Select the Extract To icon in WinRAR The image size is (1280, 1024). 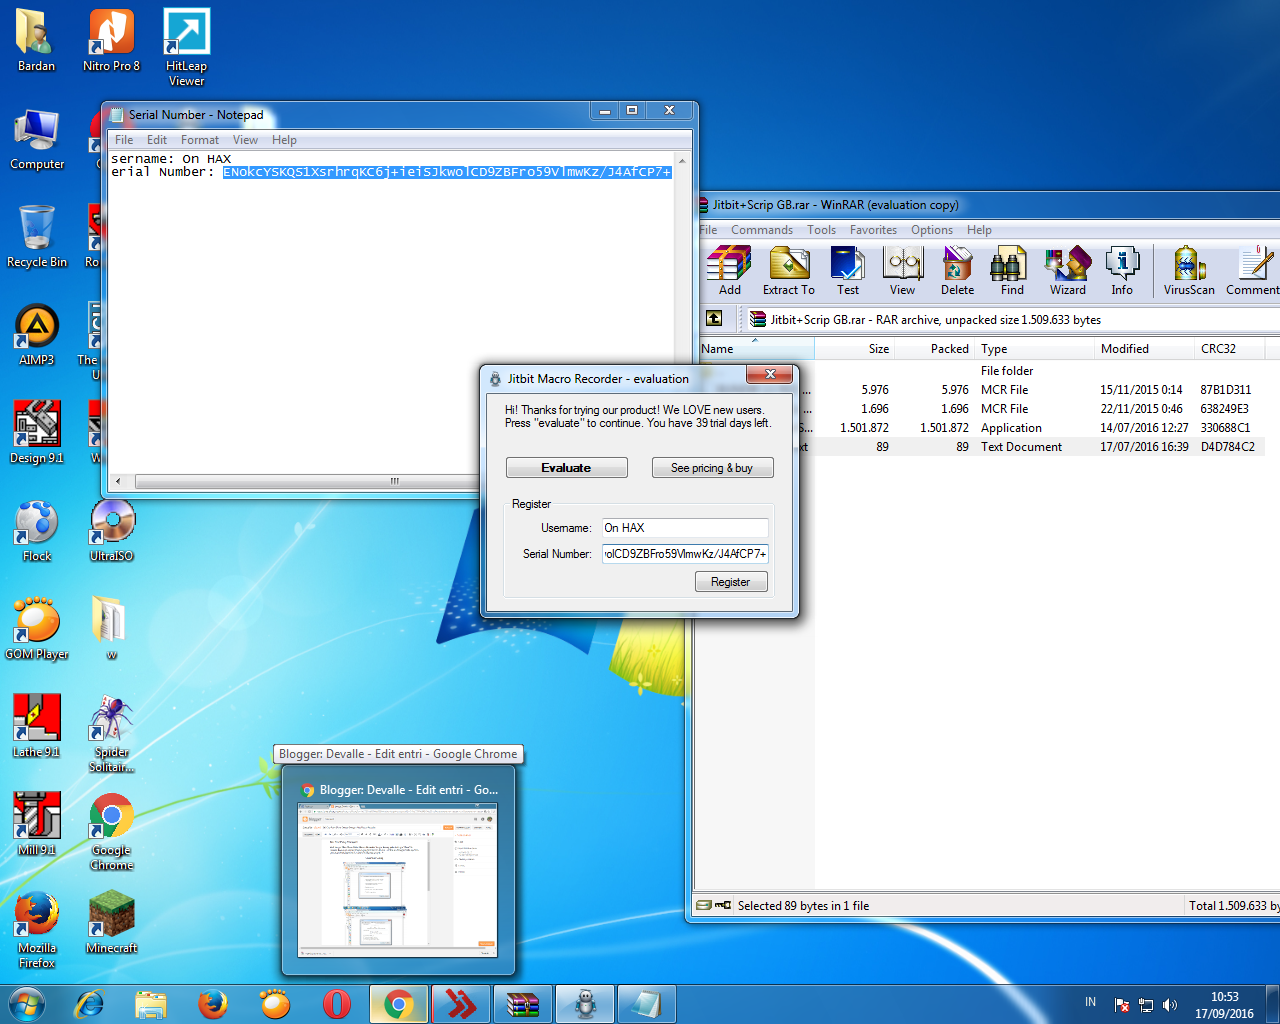coord(789,270)
